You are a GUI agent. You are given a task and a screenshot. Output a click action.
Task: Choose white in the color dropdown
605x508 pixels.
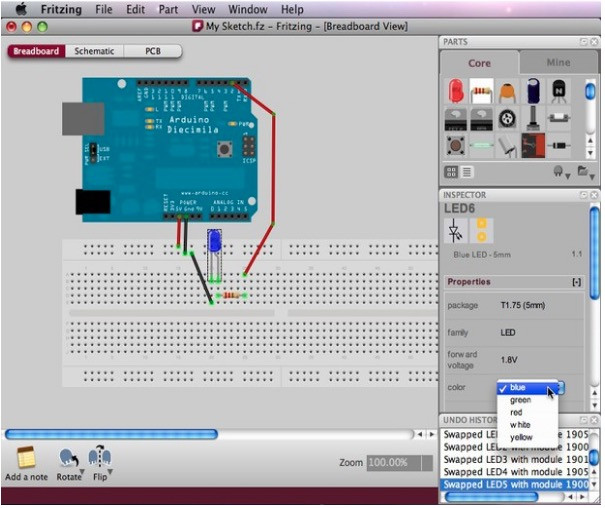520,425
